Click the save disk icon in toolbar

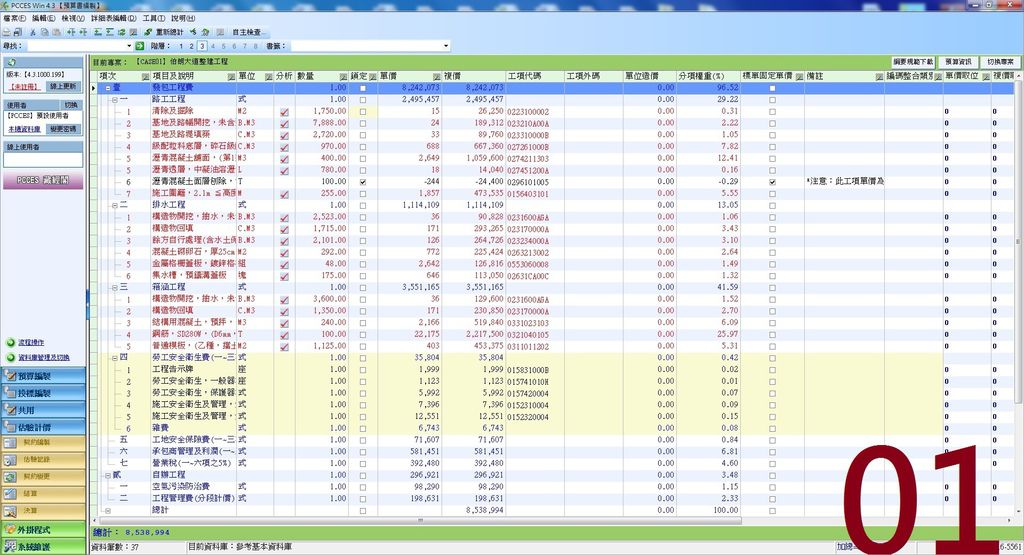point(18,32)
